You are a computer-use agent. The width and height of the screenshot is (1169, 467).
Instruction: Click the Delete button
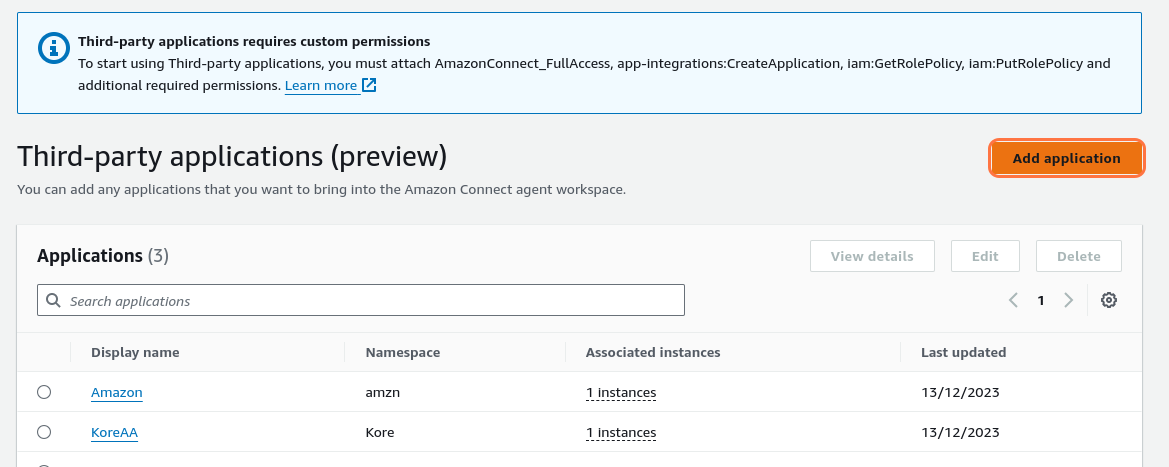click(x=1078, y=256)
